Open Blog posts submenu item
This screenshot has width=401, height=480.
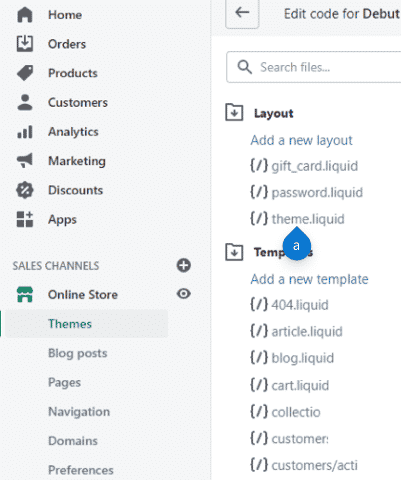click(78, 353)
